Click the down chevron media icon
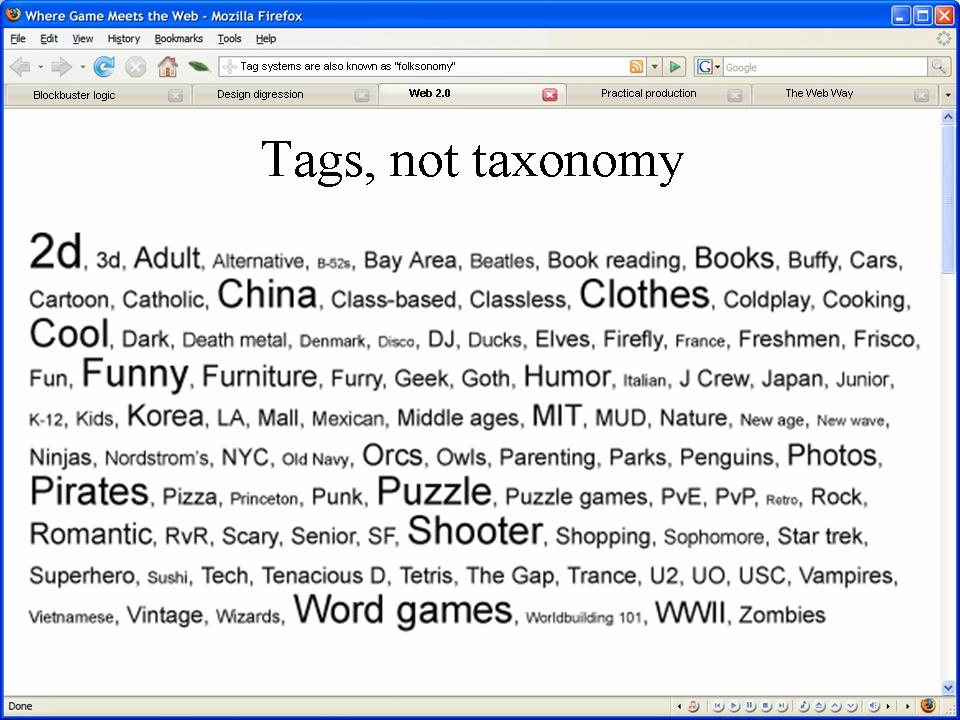The width and height of the screenshot is (960, 720). pos(851,706)
